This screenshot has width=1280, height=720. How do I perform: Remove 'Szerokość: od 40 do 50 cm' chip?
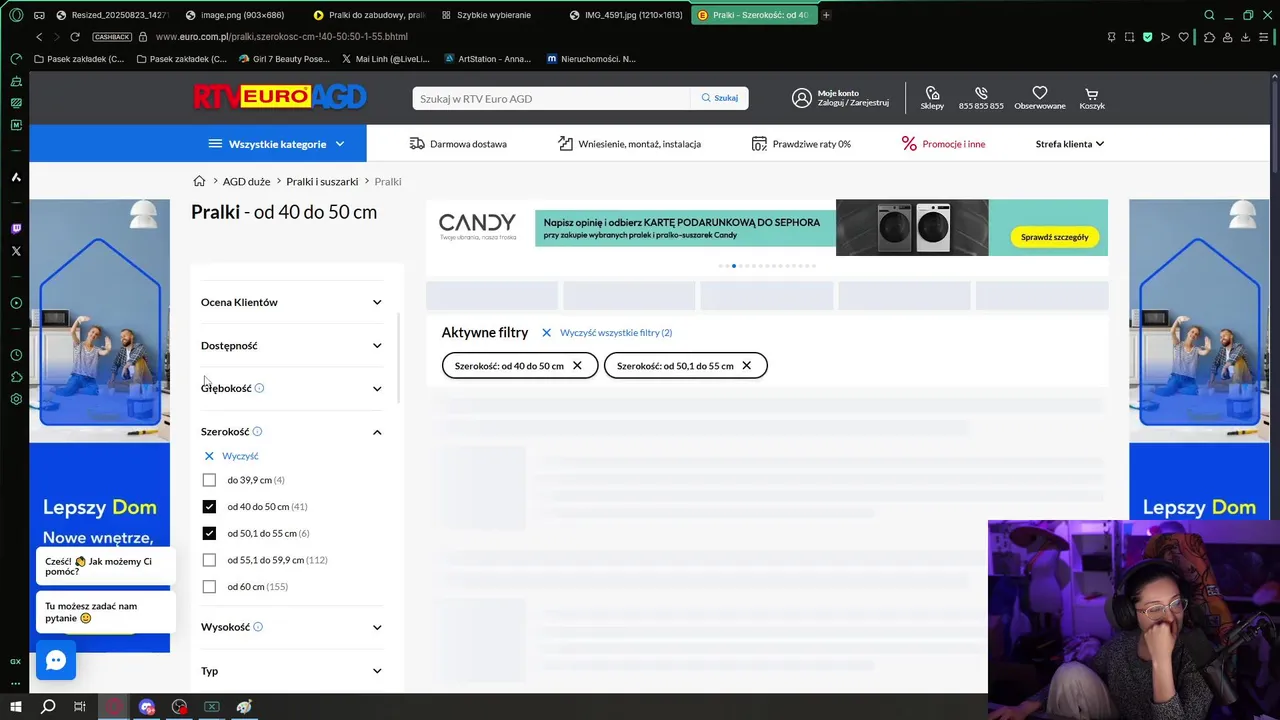pyautogui.click(x=577, y=366)
